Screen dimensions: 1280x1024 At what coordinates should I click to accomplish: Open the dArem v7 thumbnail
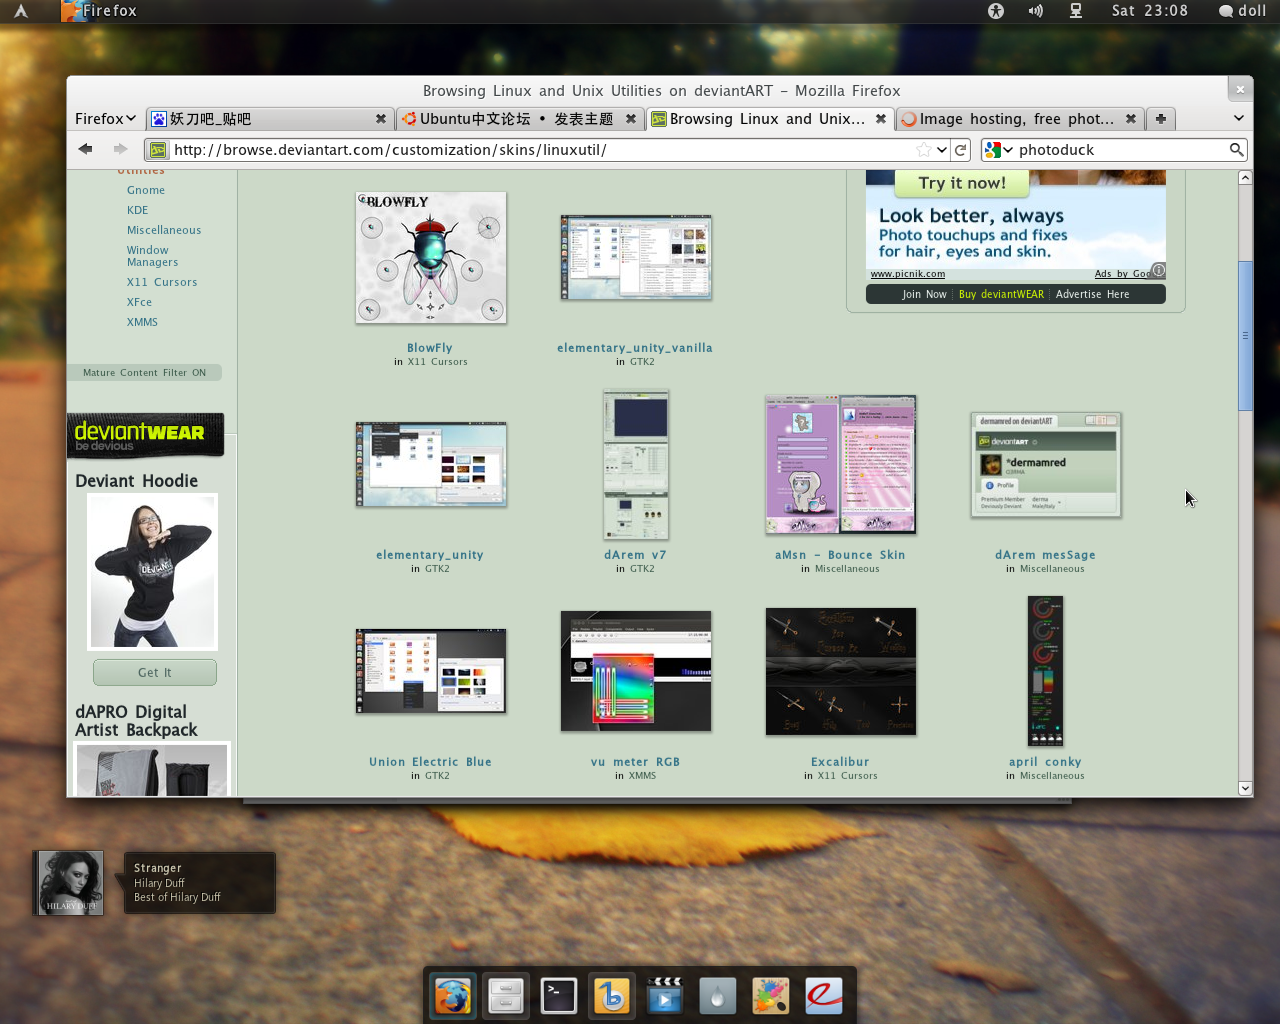(636, 465)
